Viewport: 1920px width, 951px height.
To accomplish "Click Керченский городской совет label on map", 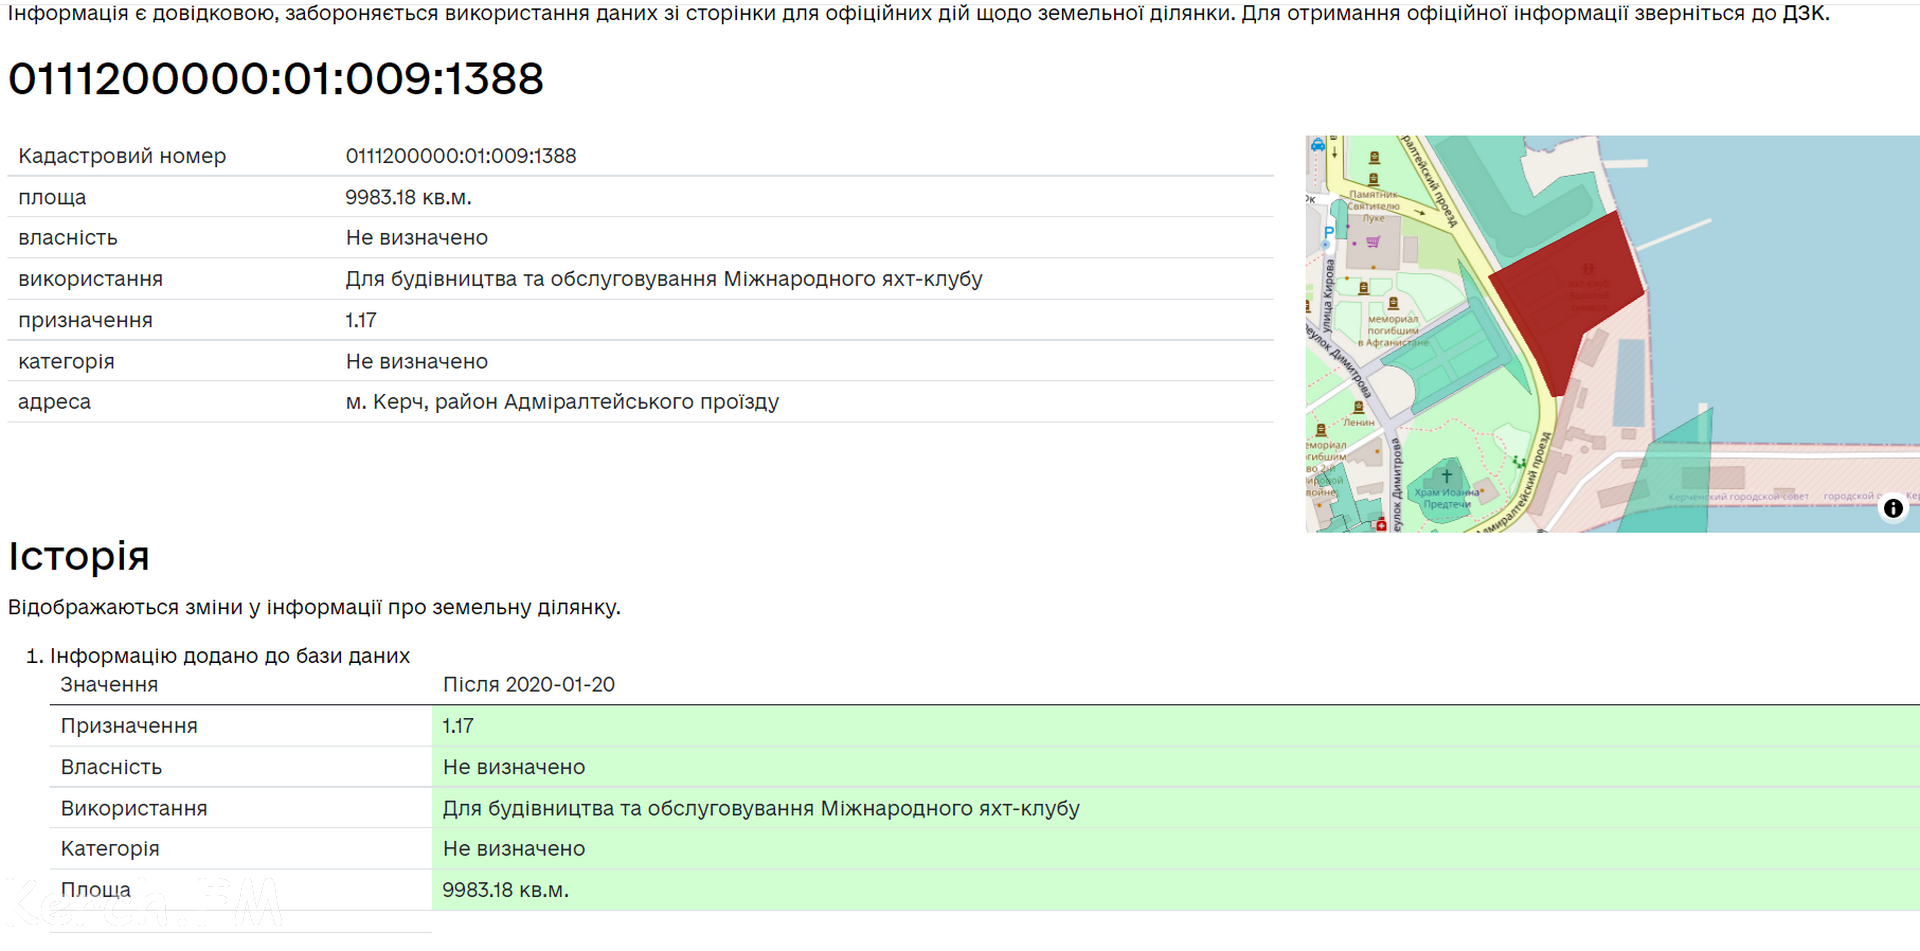I will [x=1738, y=496].
